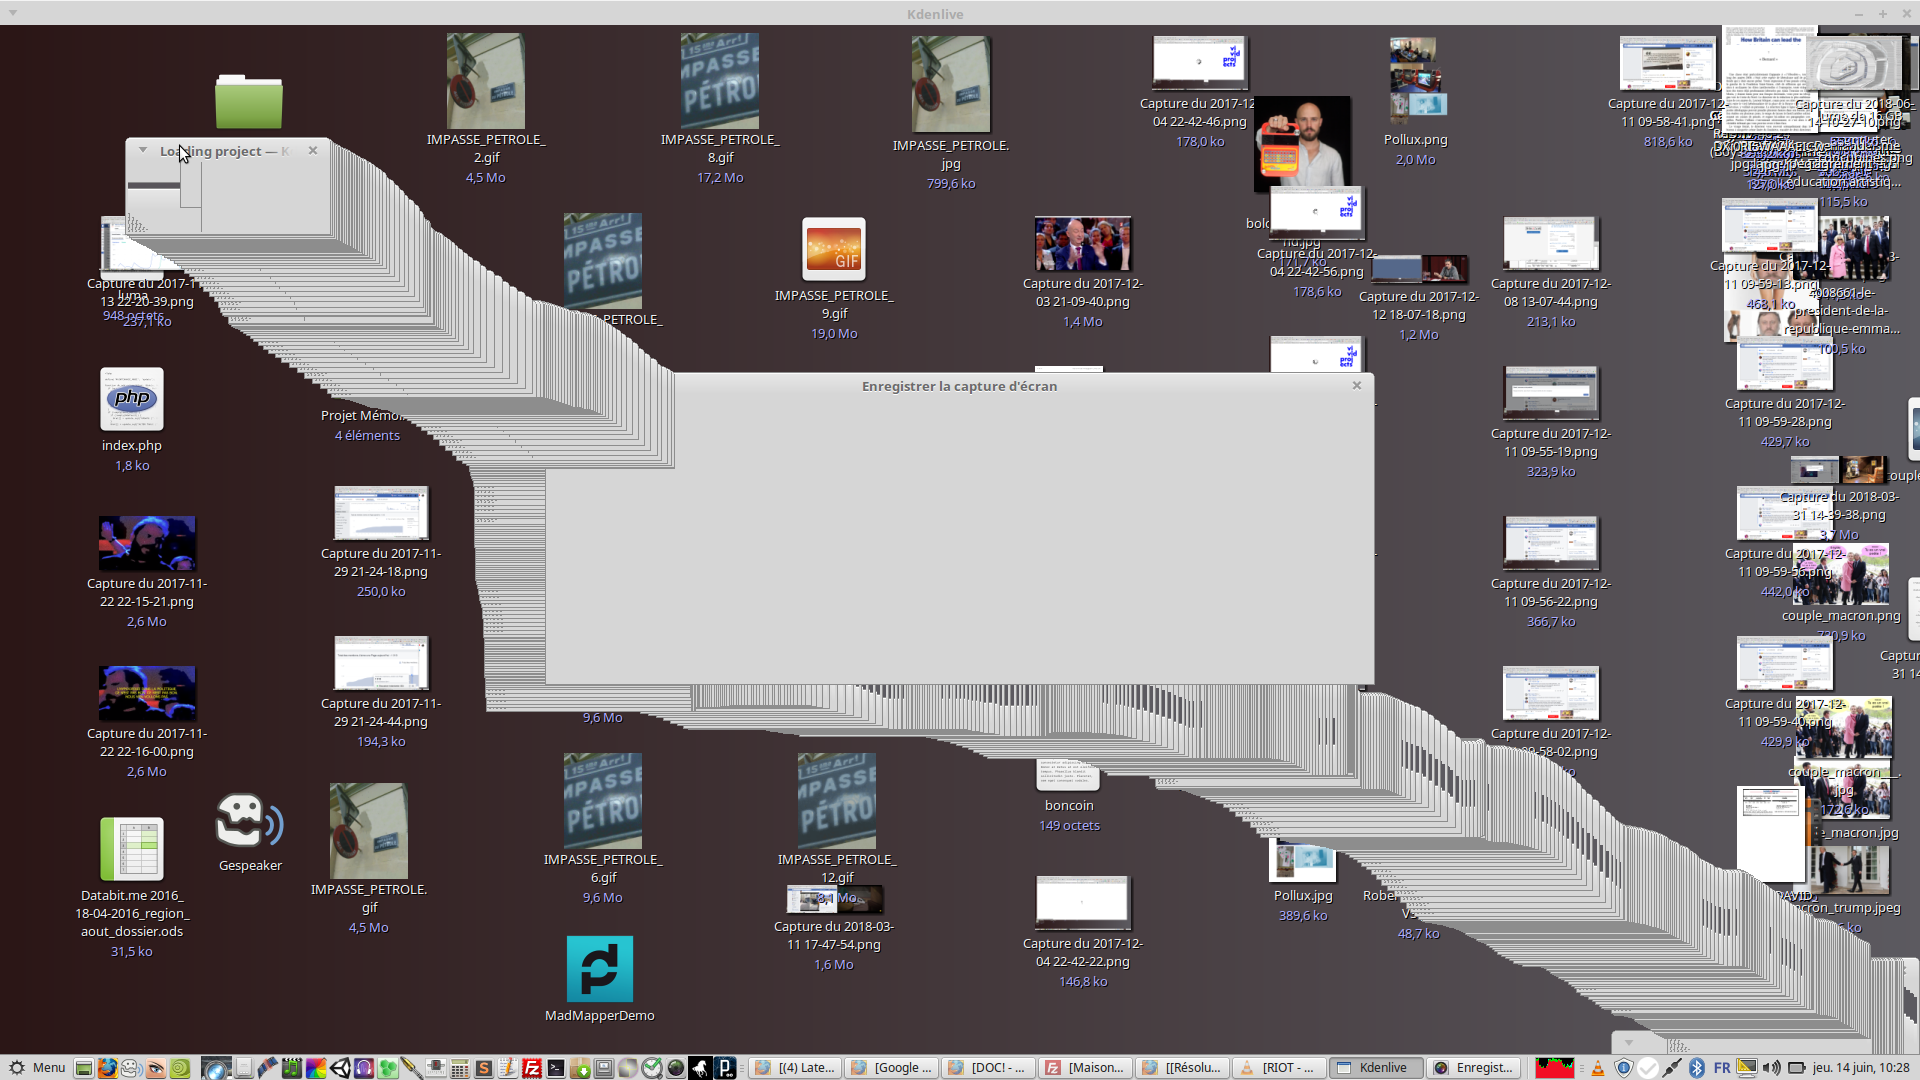Click the [Maison... FileZilla taskbar button
The height and width of the screenshot is (1080, 1920).
[x=1086, y=1068]
